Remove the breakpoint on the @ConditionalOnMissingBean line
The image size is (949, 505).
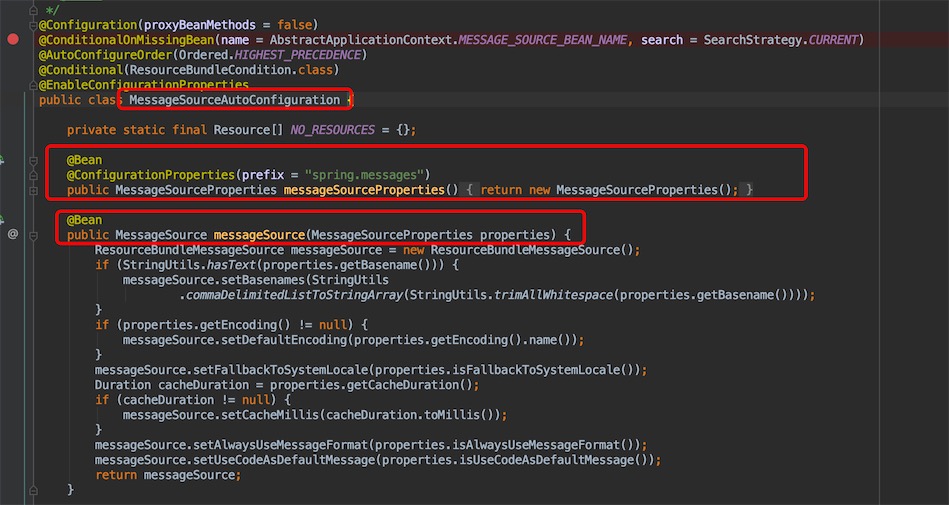[13, 40]
